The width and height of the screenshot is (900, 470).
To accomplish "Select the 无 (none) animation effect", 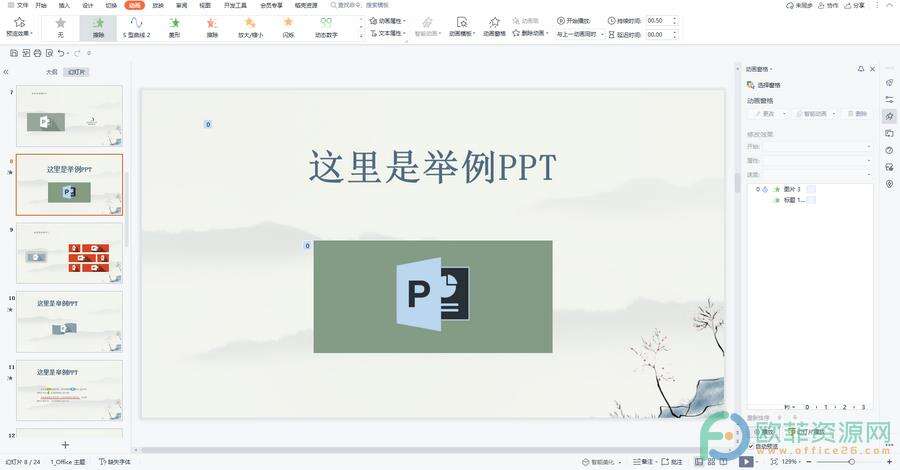I will [x=60, y=28].
